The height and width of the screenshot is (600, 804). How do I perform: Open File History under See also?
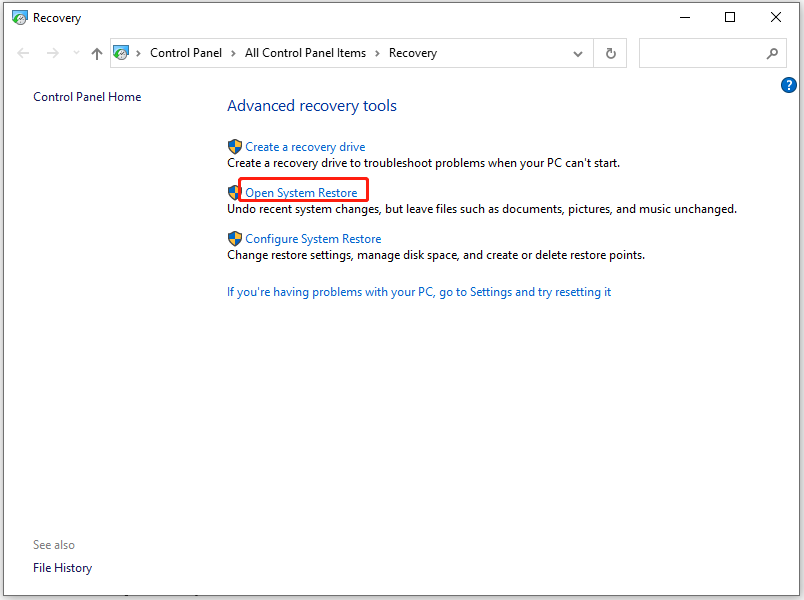[63, 568]
